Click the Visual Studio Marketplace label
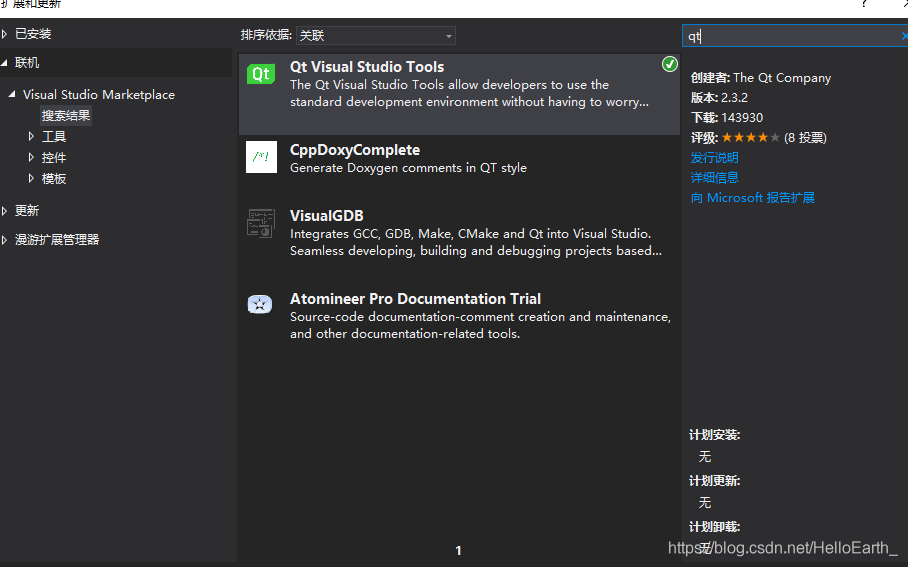This screenshot has height=567, width=908. tap(99, 94)
